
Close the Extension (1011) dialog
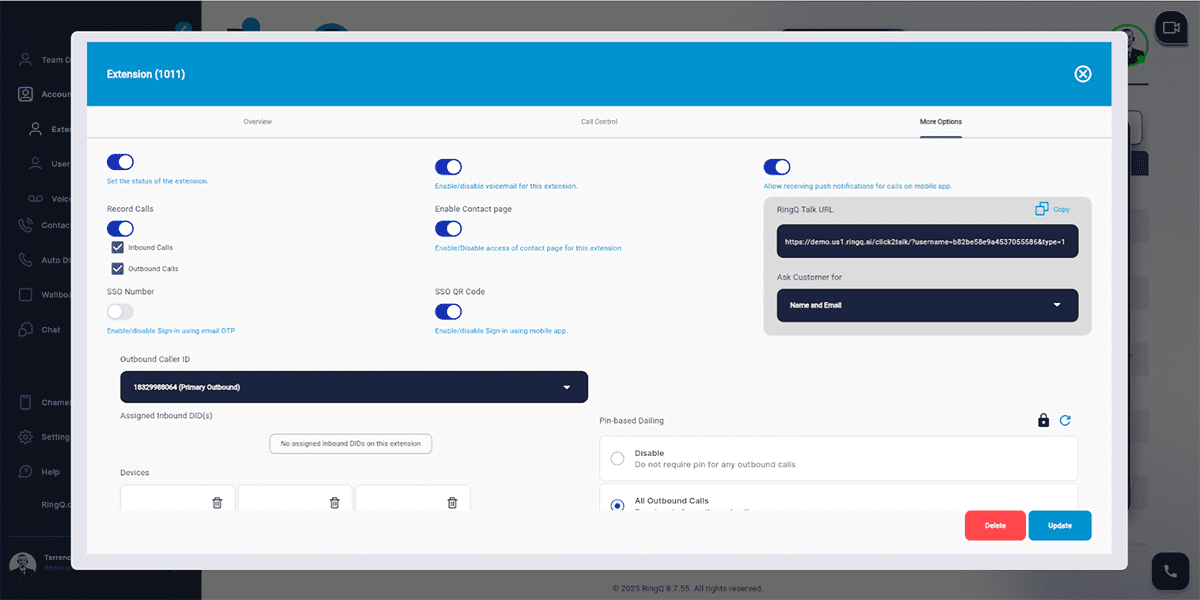pos(1082,74)
